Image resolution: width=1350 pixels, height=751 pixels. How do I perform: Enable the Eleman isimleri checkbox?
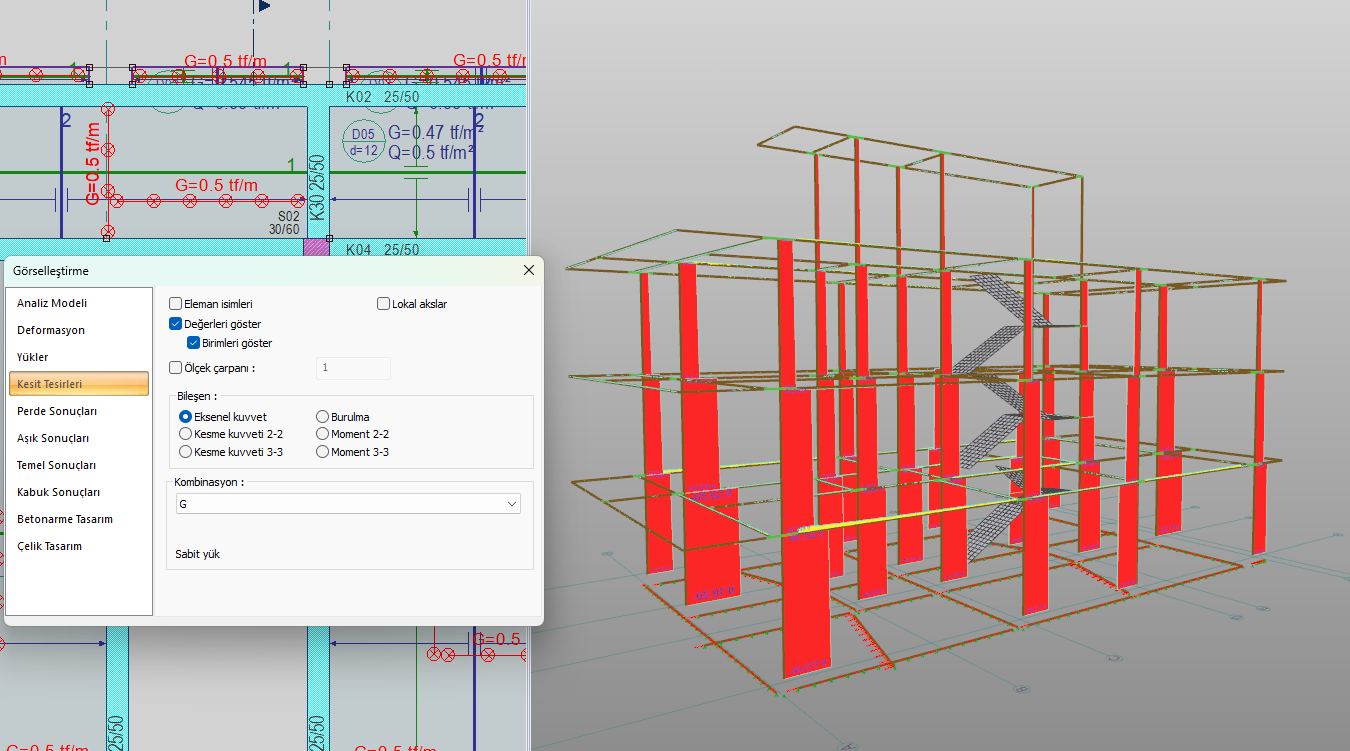point(176,304)
